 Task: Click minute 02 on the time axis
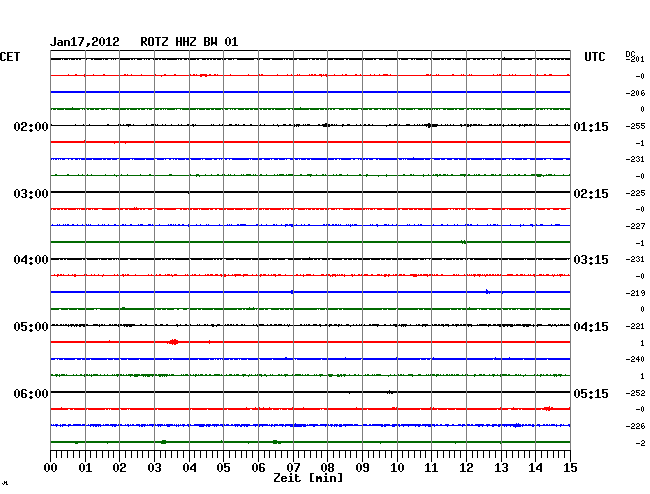(119, 468)
